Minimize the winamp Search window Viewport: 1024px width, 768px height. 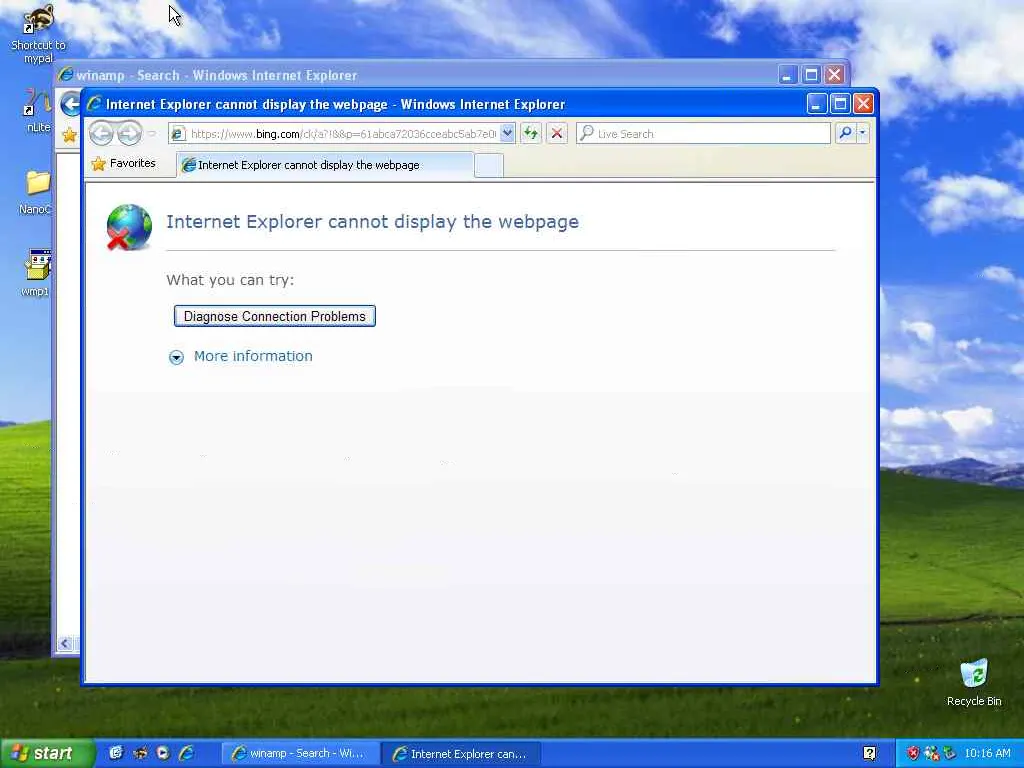788,75
